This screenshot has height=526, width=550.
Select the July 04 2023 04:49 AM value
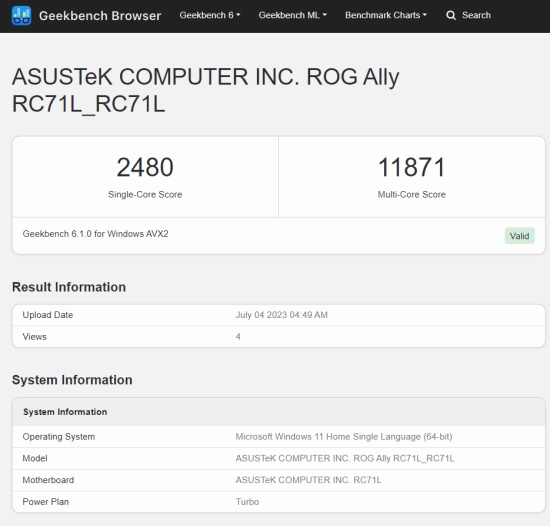click(x=282, y=315)
